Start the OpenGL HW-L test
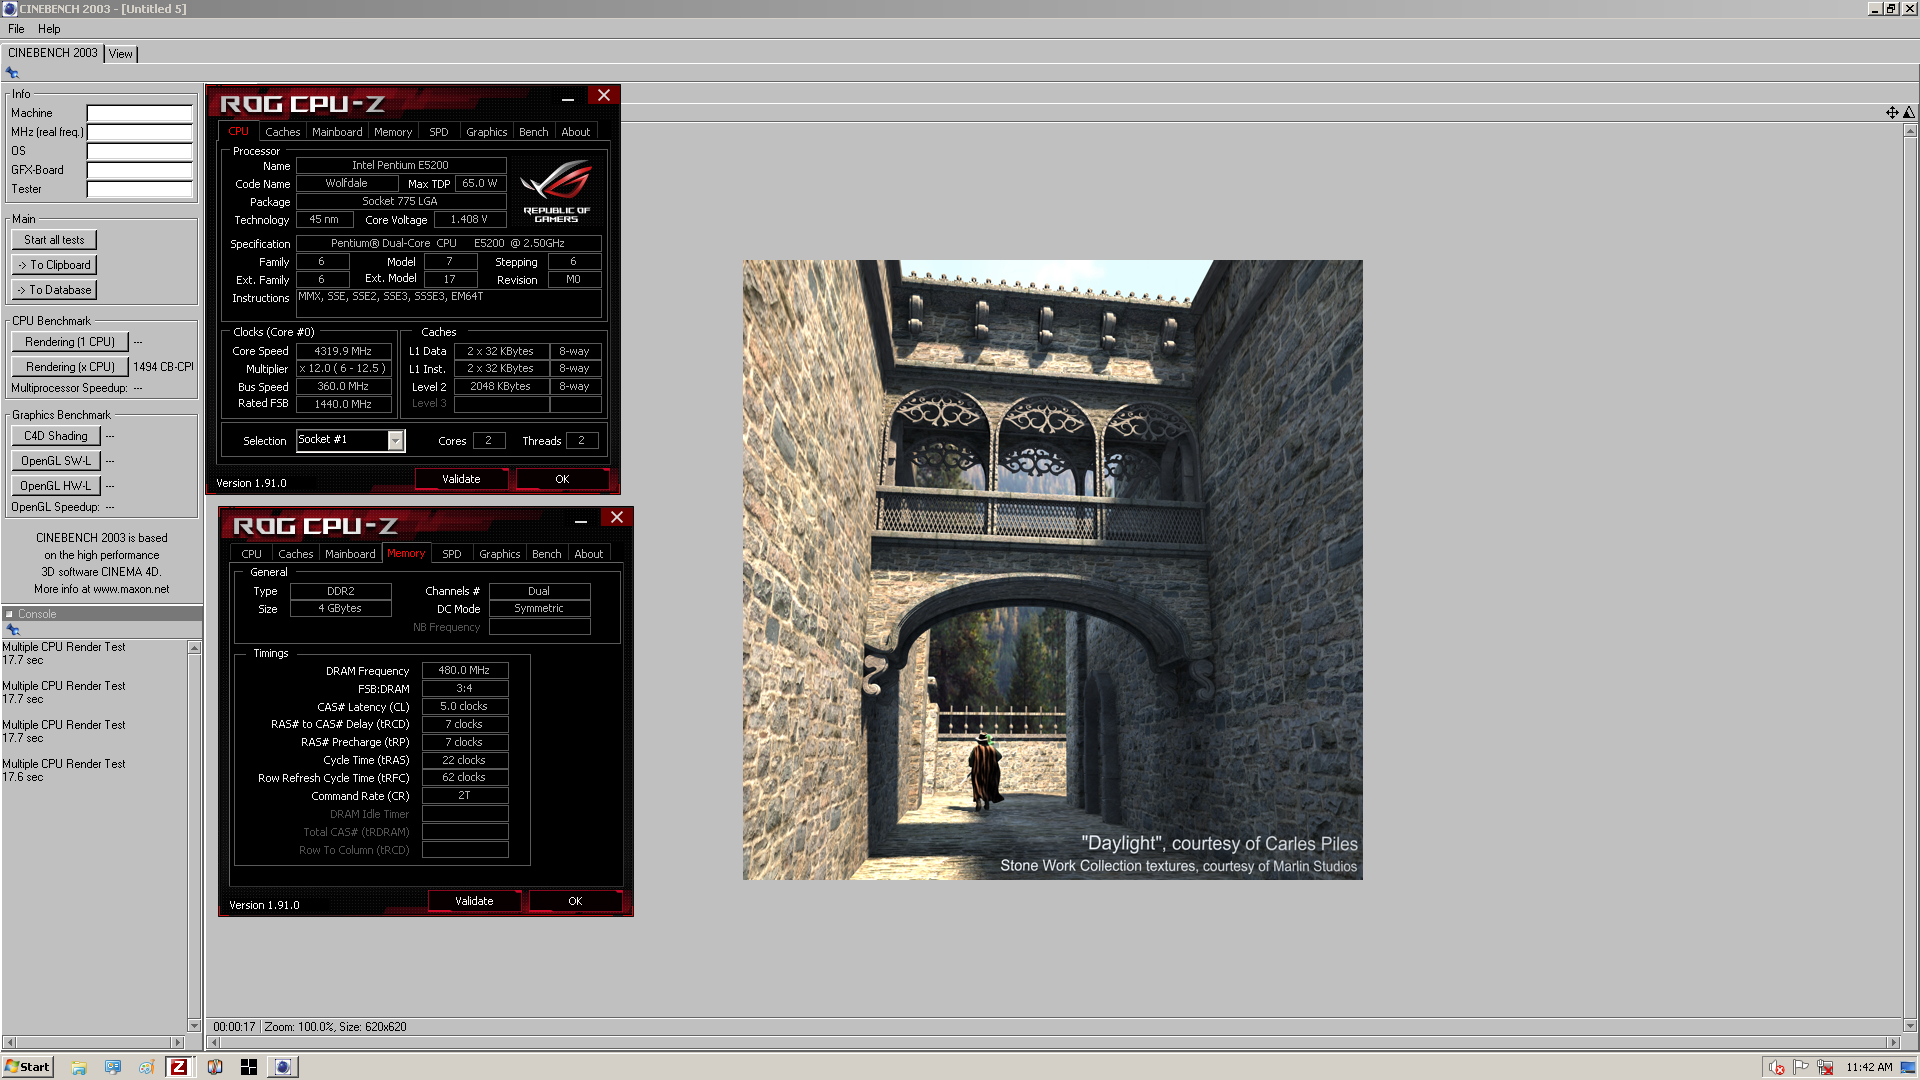The height and width of the screenshot is (1080, 1920). [x=56, y=486]
